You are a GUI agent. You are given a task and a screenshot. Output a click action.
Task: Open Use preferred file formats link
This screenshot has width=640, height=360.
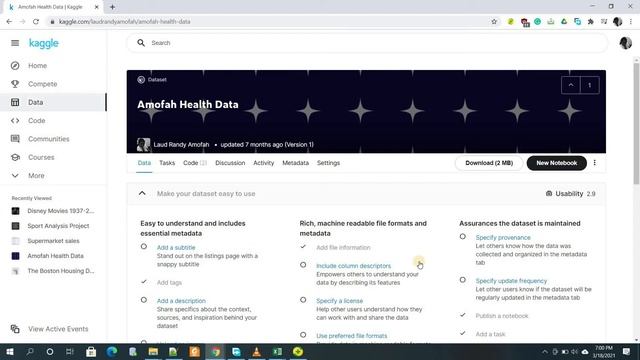[351, 336]
